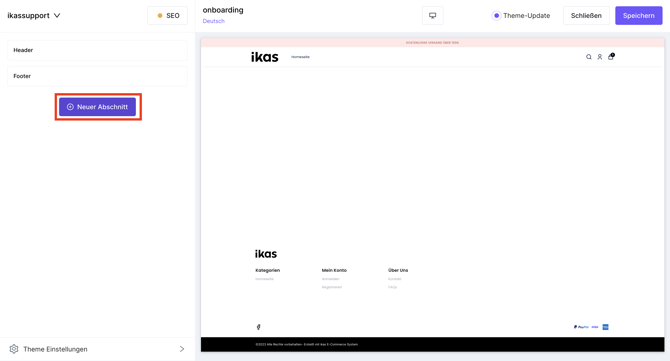Switch preview with the desktop device icon

pos(432,15)
